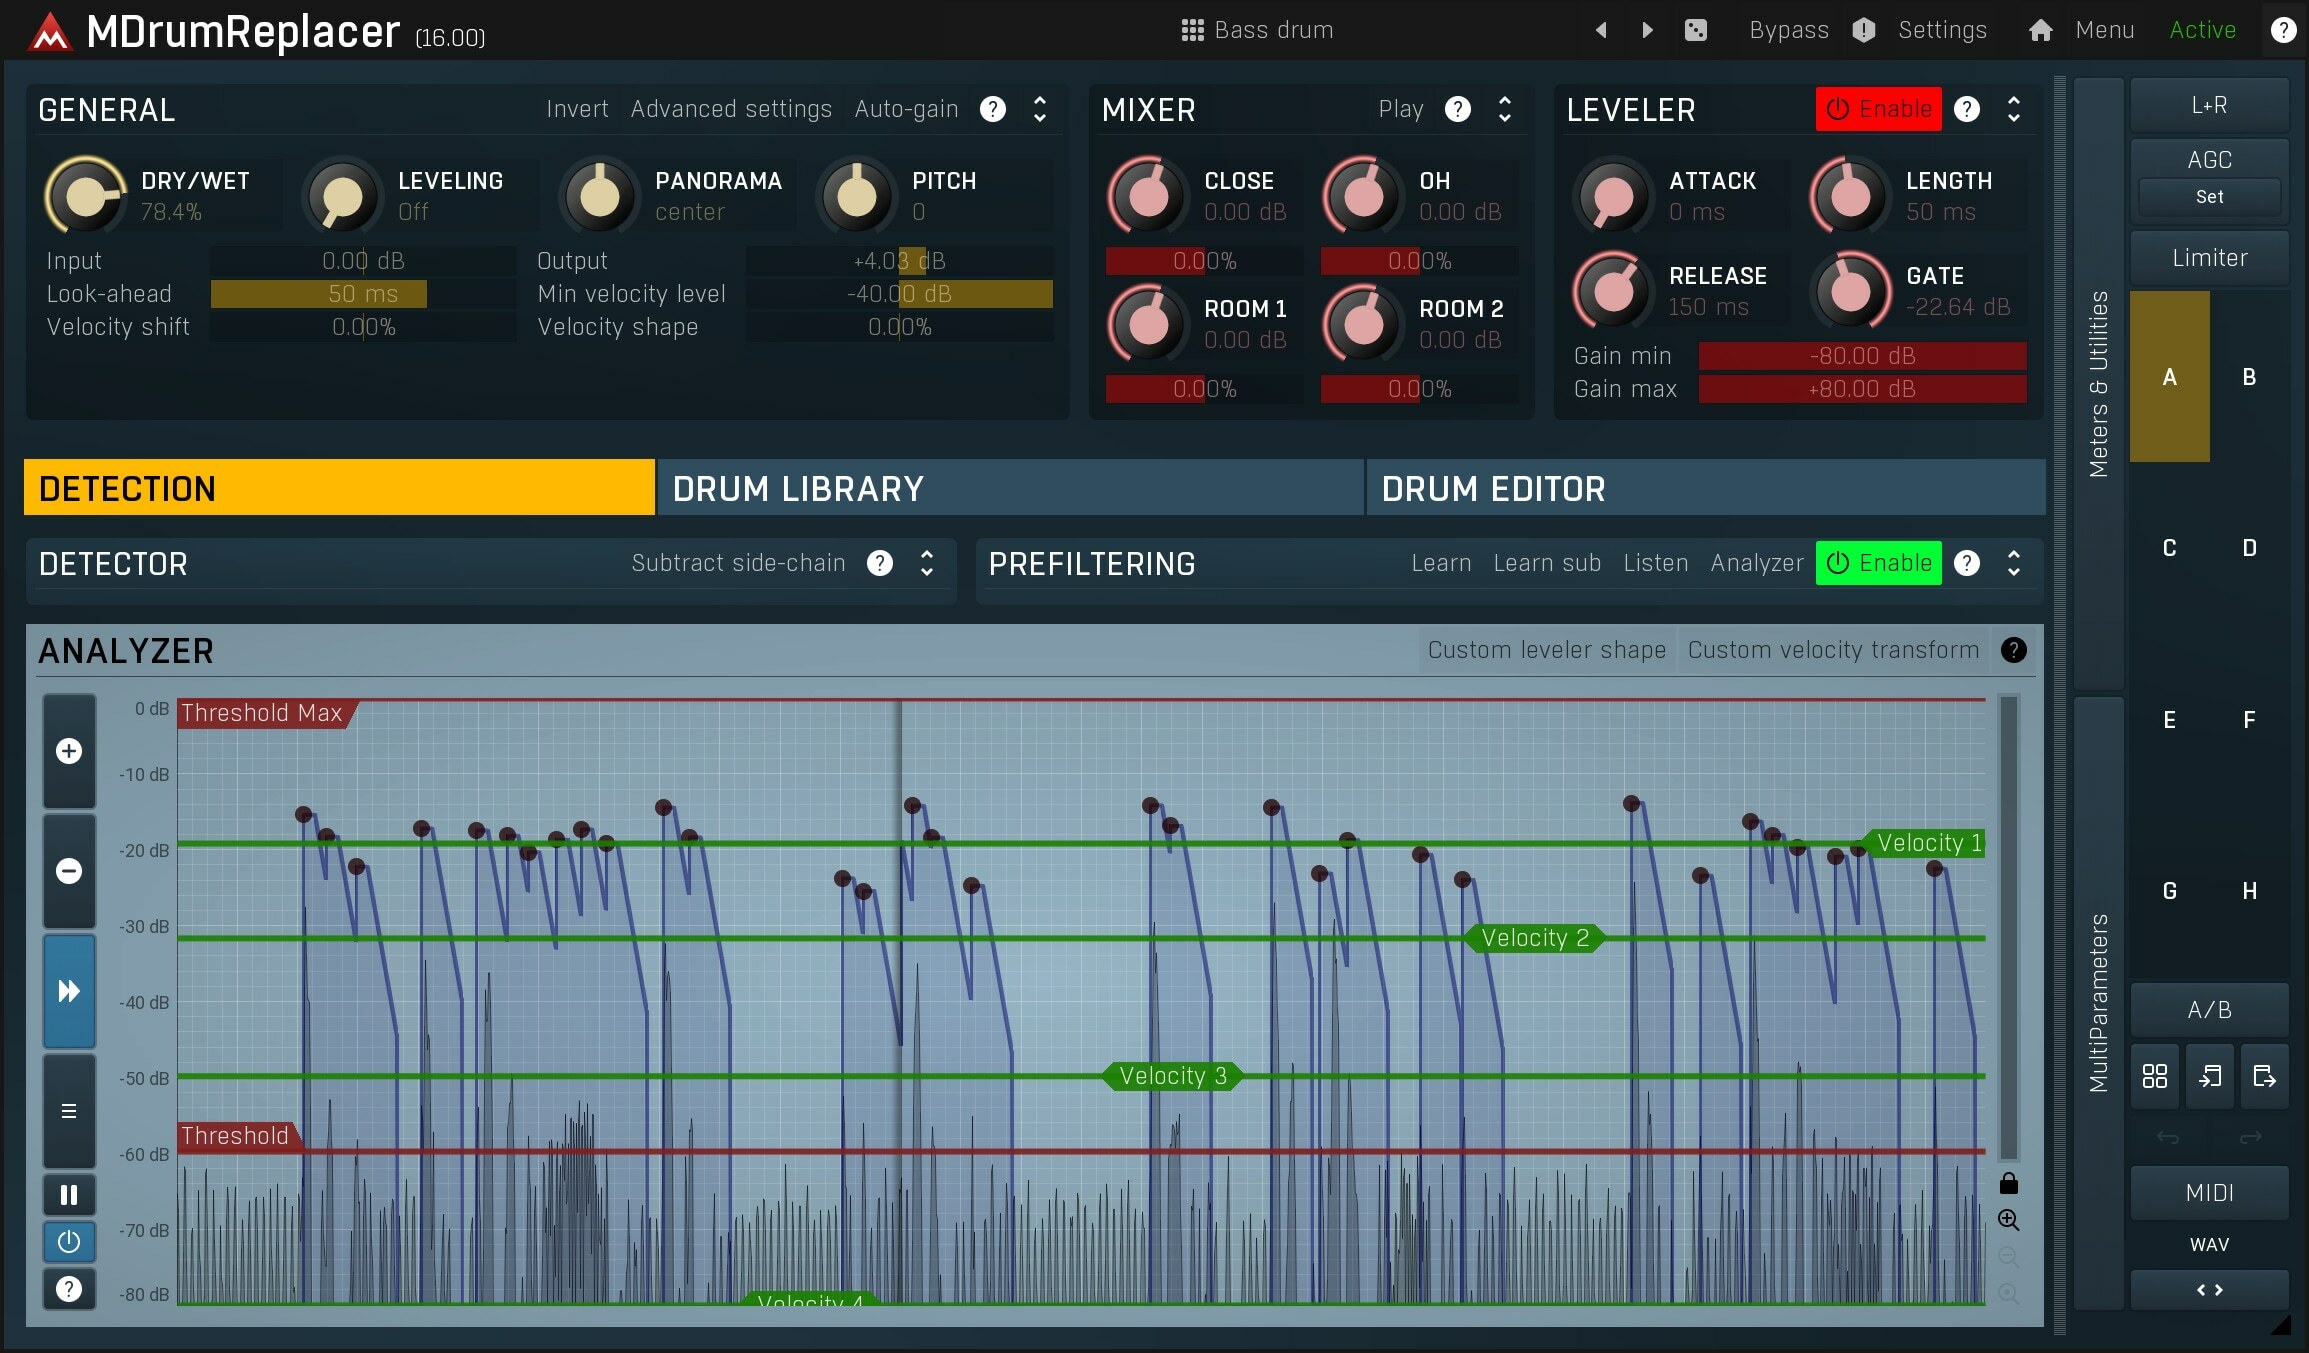This screenshot has width=2309, height=1353.
Task: Click the Learn button in Prefiltering
Action: [x=1440, y=563]
